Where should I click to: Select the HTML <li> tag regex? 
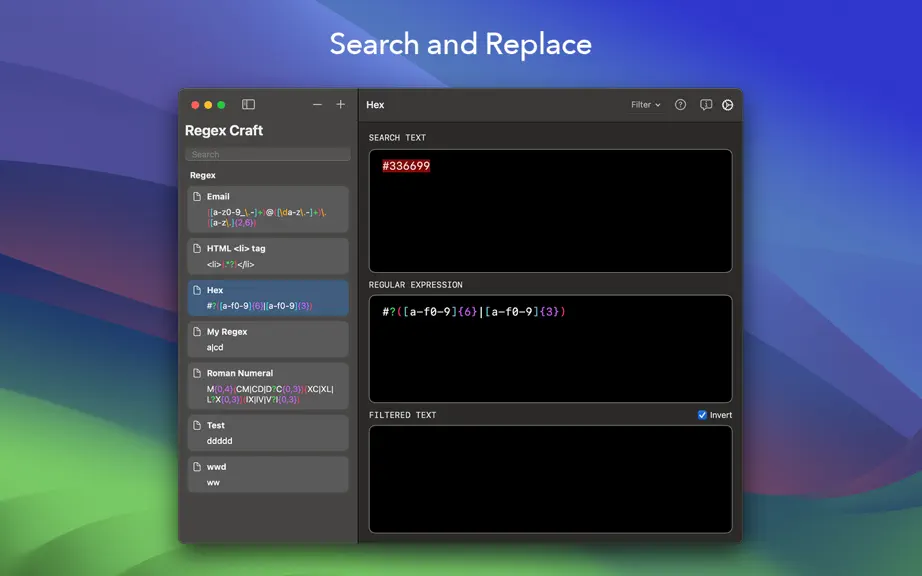pyautogui.click(x=268, y=256)
